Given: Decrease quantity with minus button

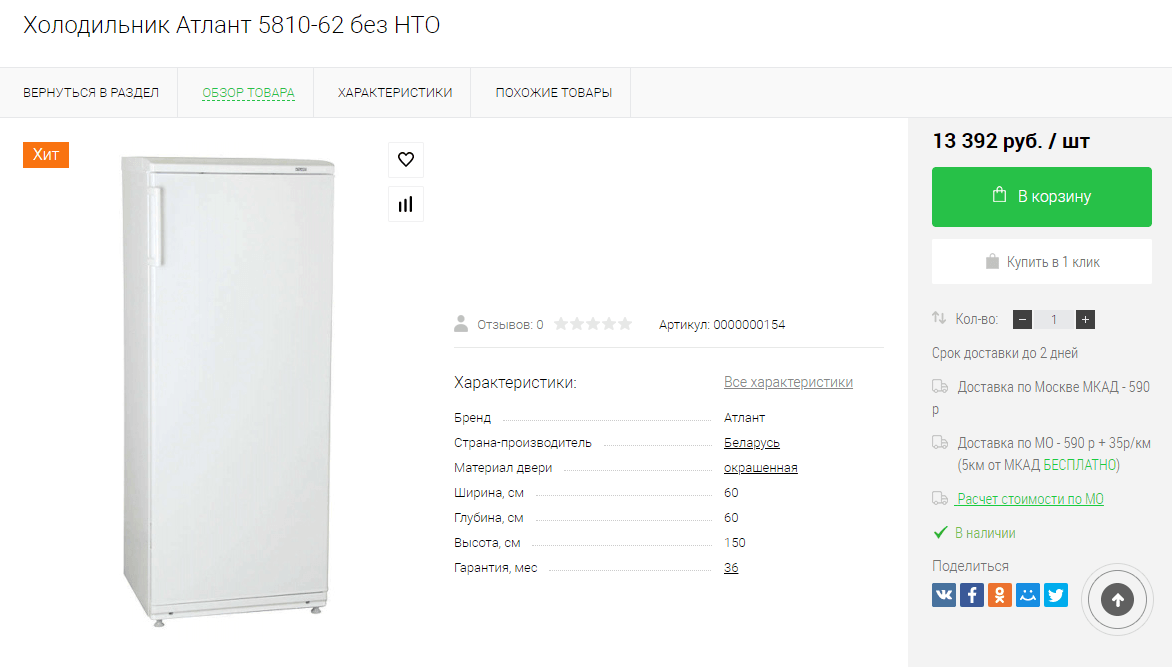Looking at the screenshot, I should [1022, 320].
